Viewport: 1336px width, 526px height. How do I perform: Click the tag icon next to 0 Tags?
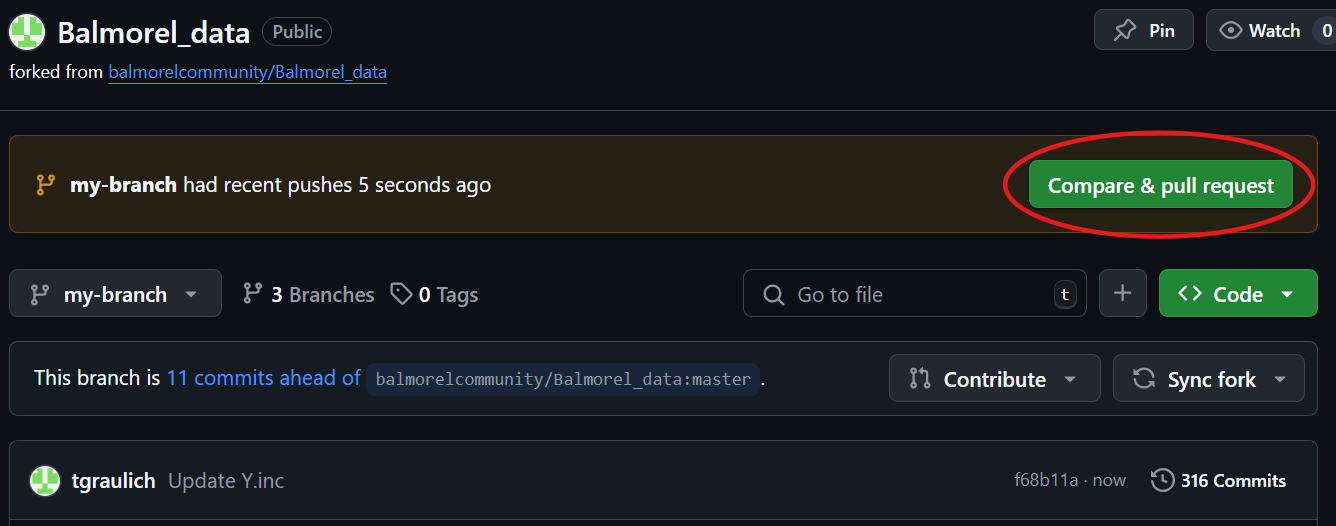tap(401, 294)
